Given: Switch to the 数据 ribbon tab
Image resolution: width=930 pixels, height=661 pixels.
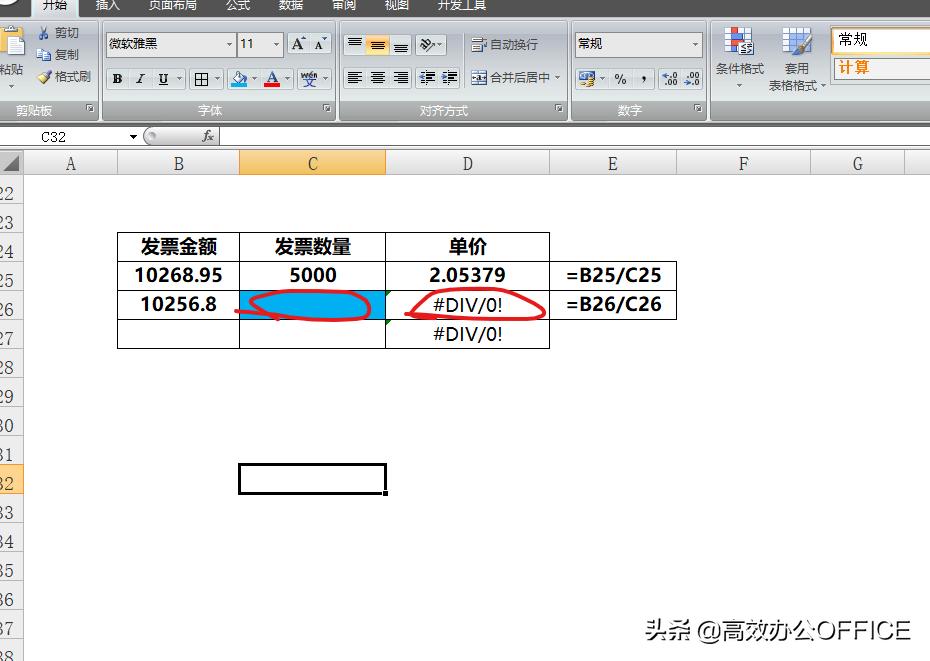Looking at the screenshot, I should pos(290,6).
